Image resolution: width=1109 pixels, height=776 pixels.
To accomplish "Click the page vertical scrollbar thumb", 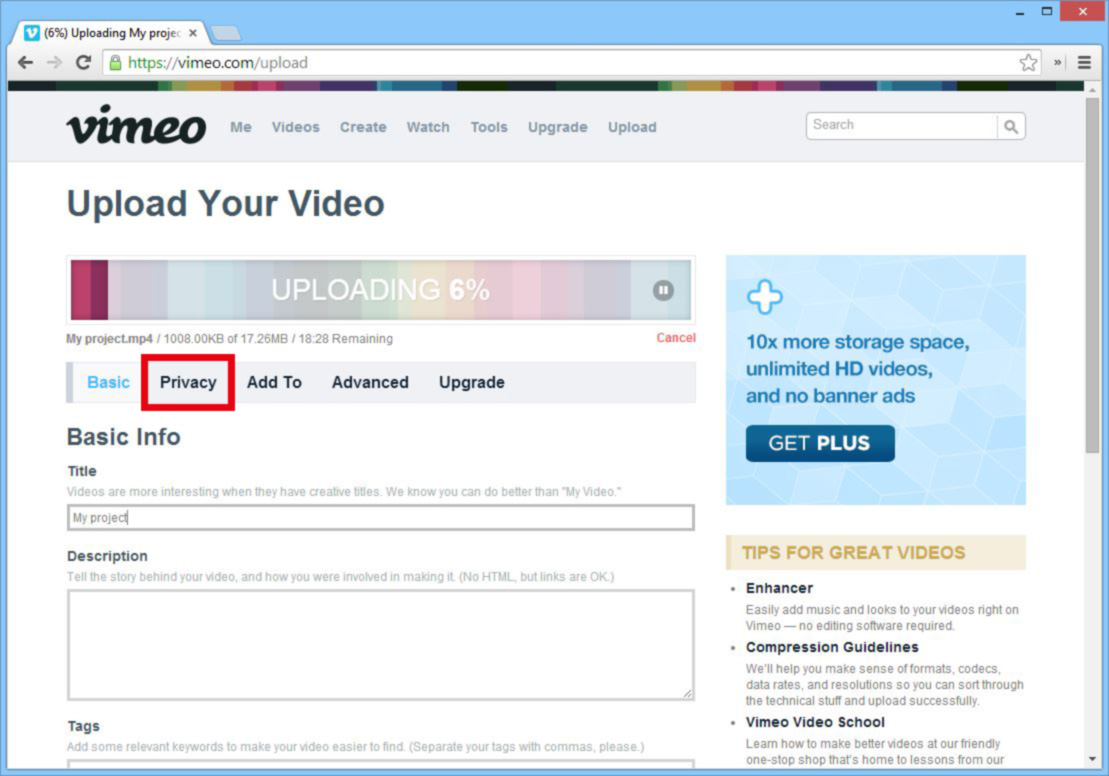I will 1092,276.
